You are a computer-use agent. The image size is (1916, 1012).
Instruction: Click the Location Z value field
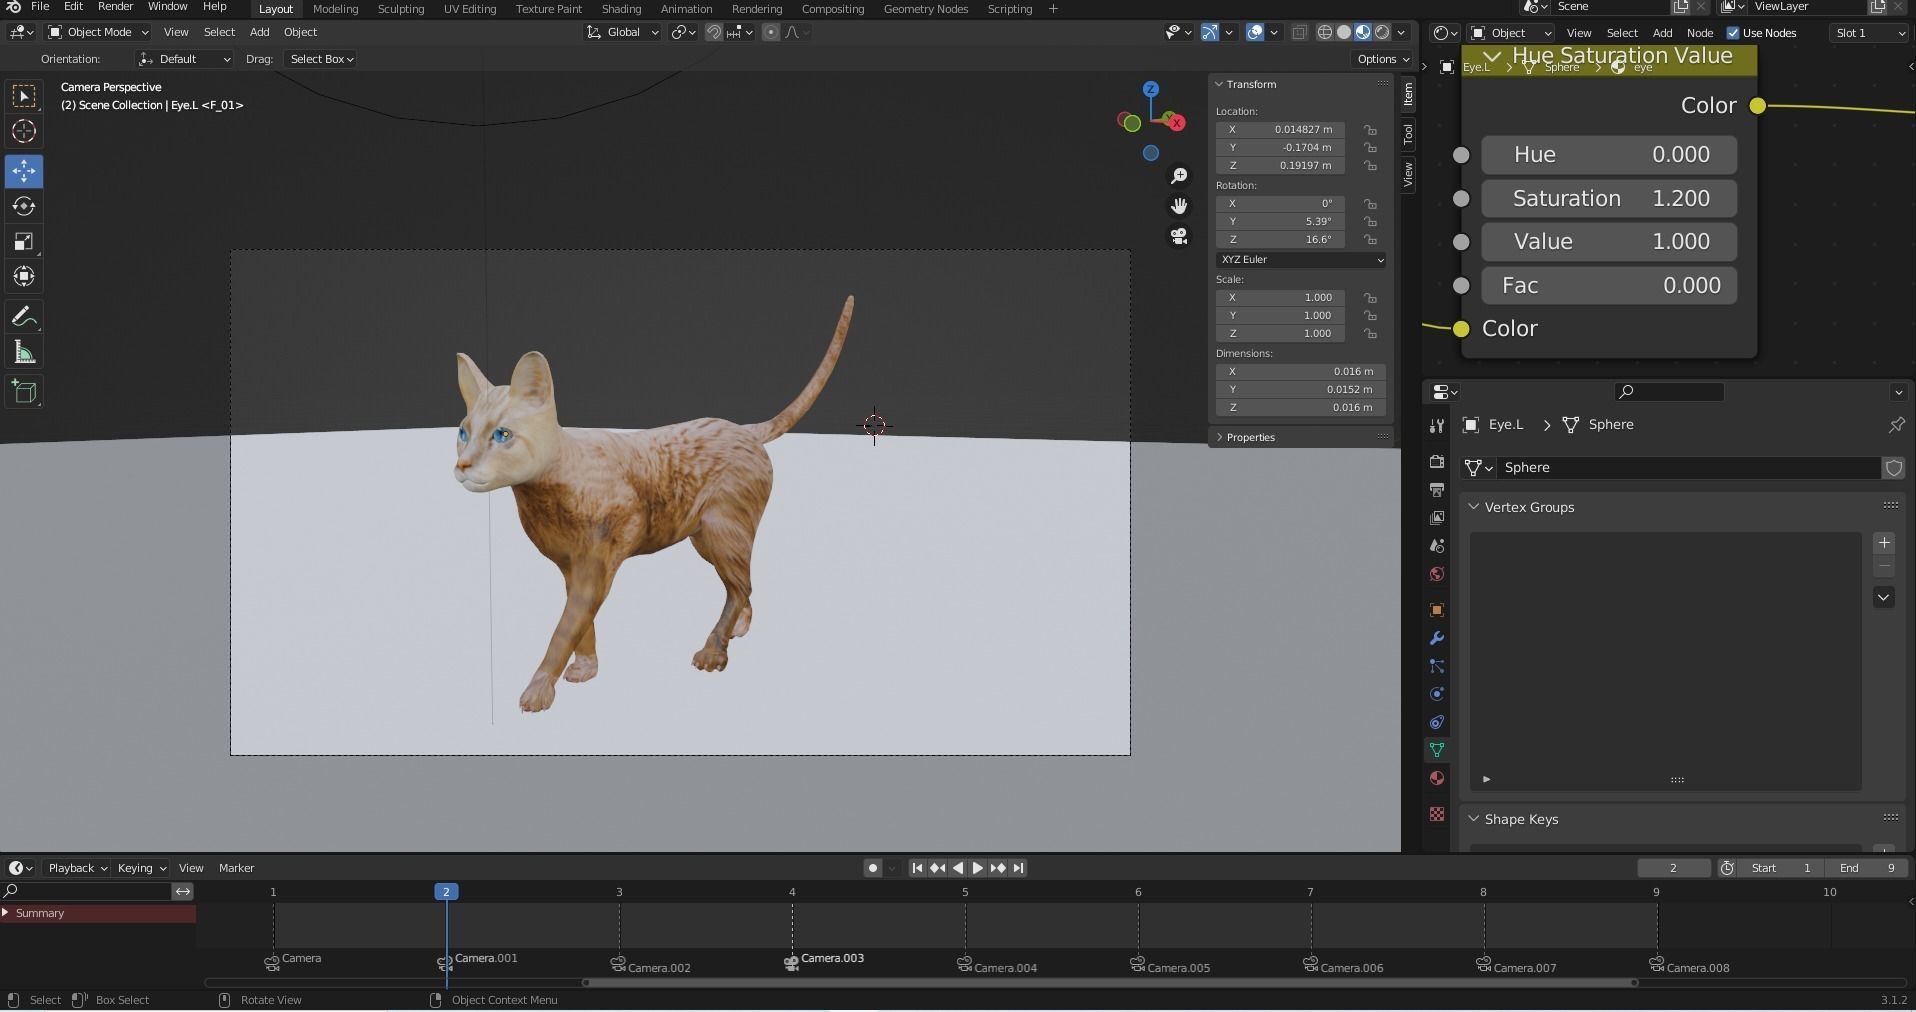coord(1281,166)
